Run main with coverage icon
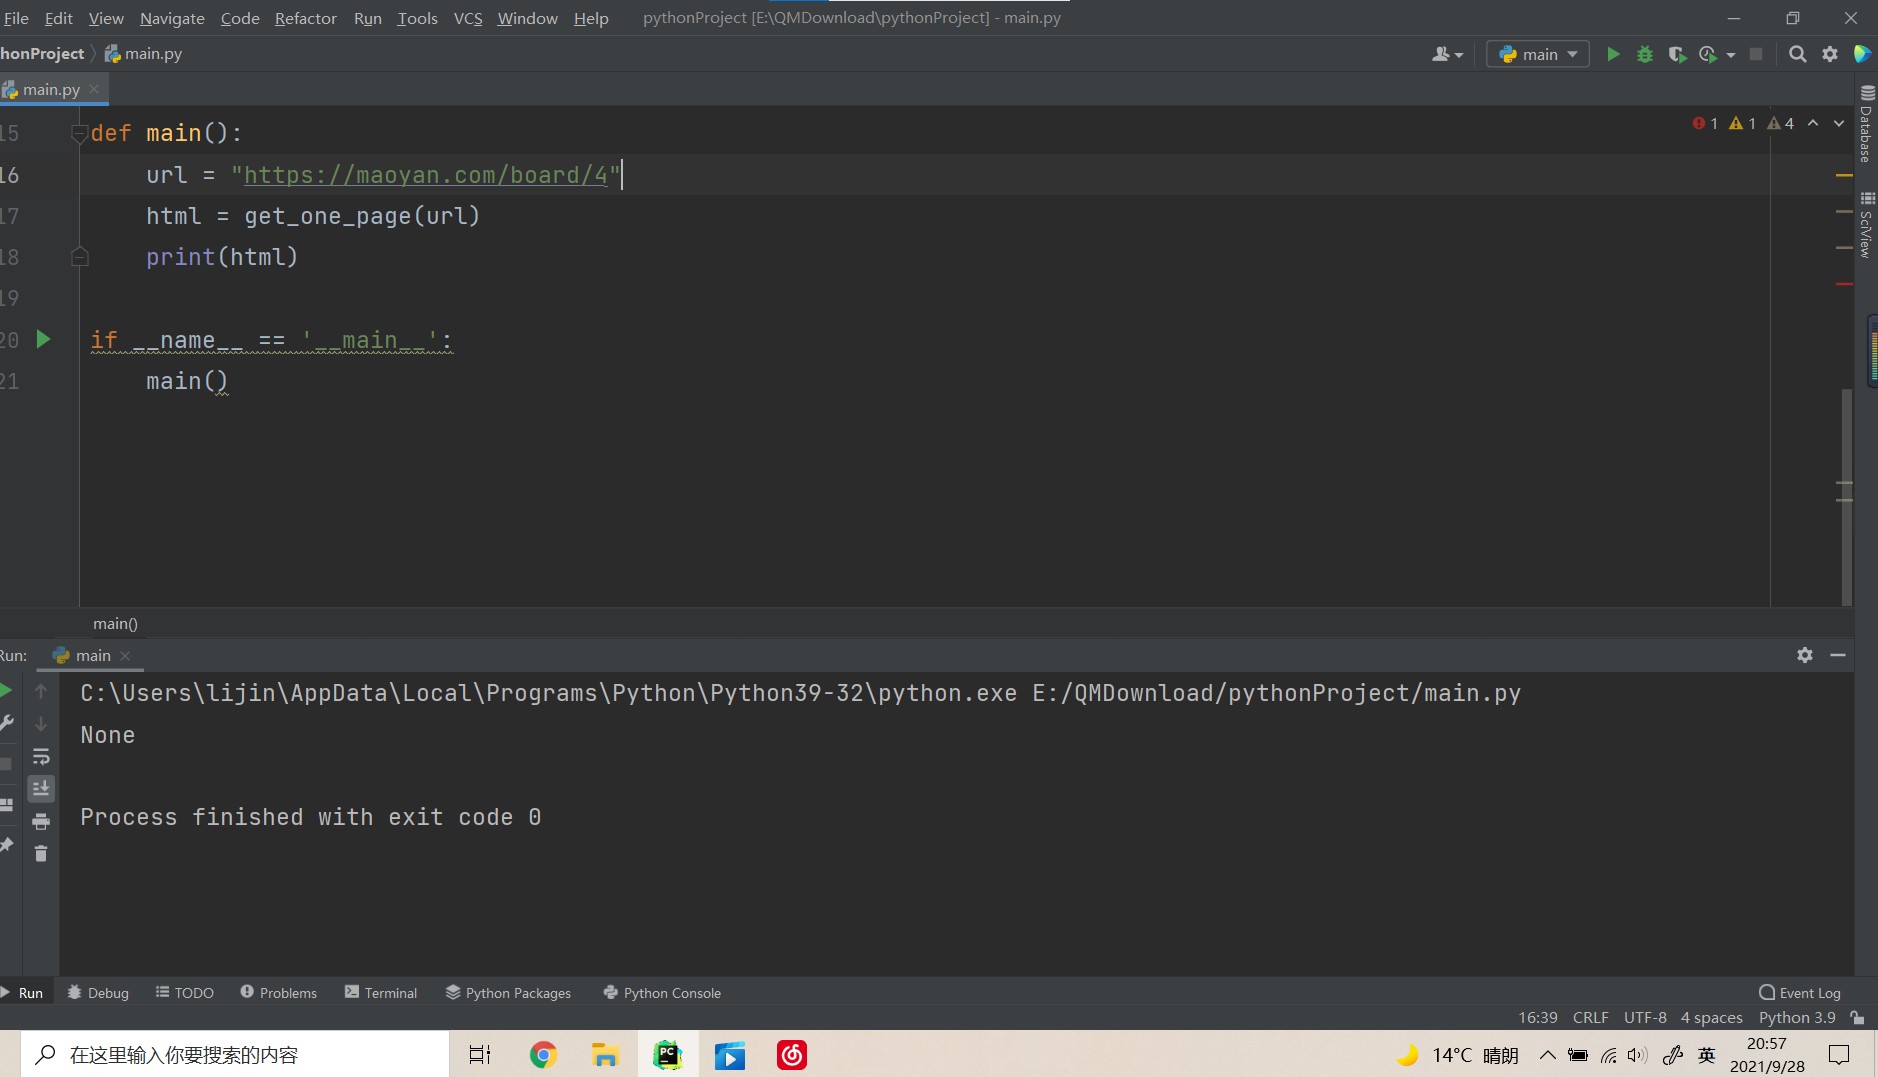Viewport: 1878px width, 1077px height. point(1677,54)
